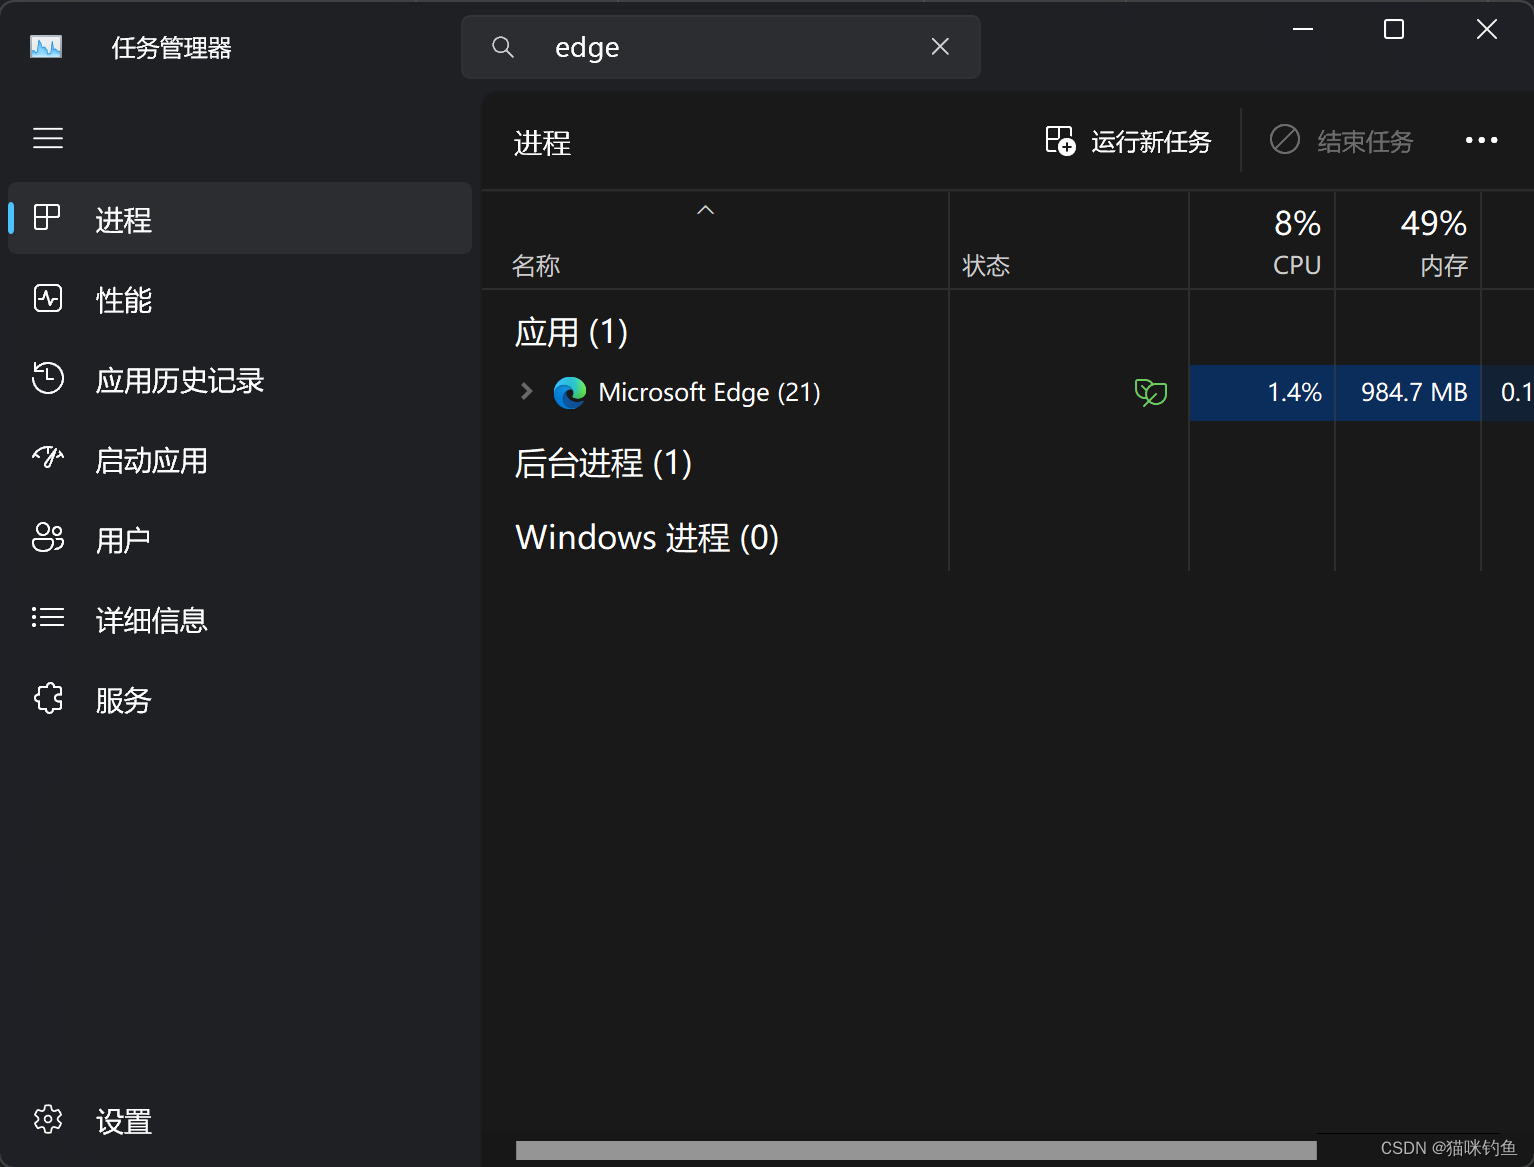Clear the search box text with X
Screen dimensions: 1534x1167
click(x=940, y=46)
